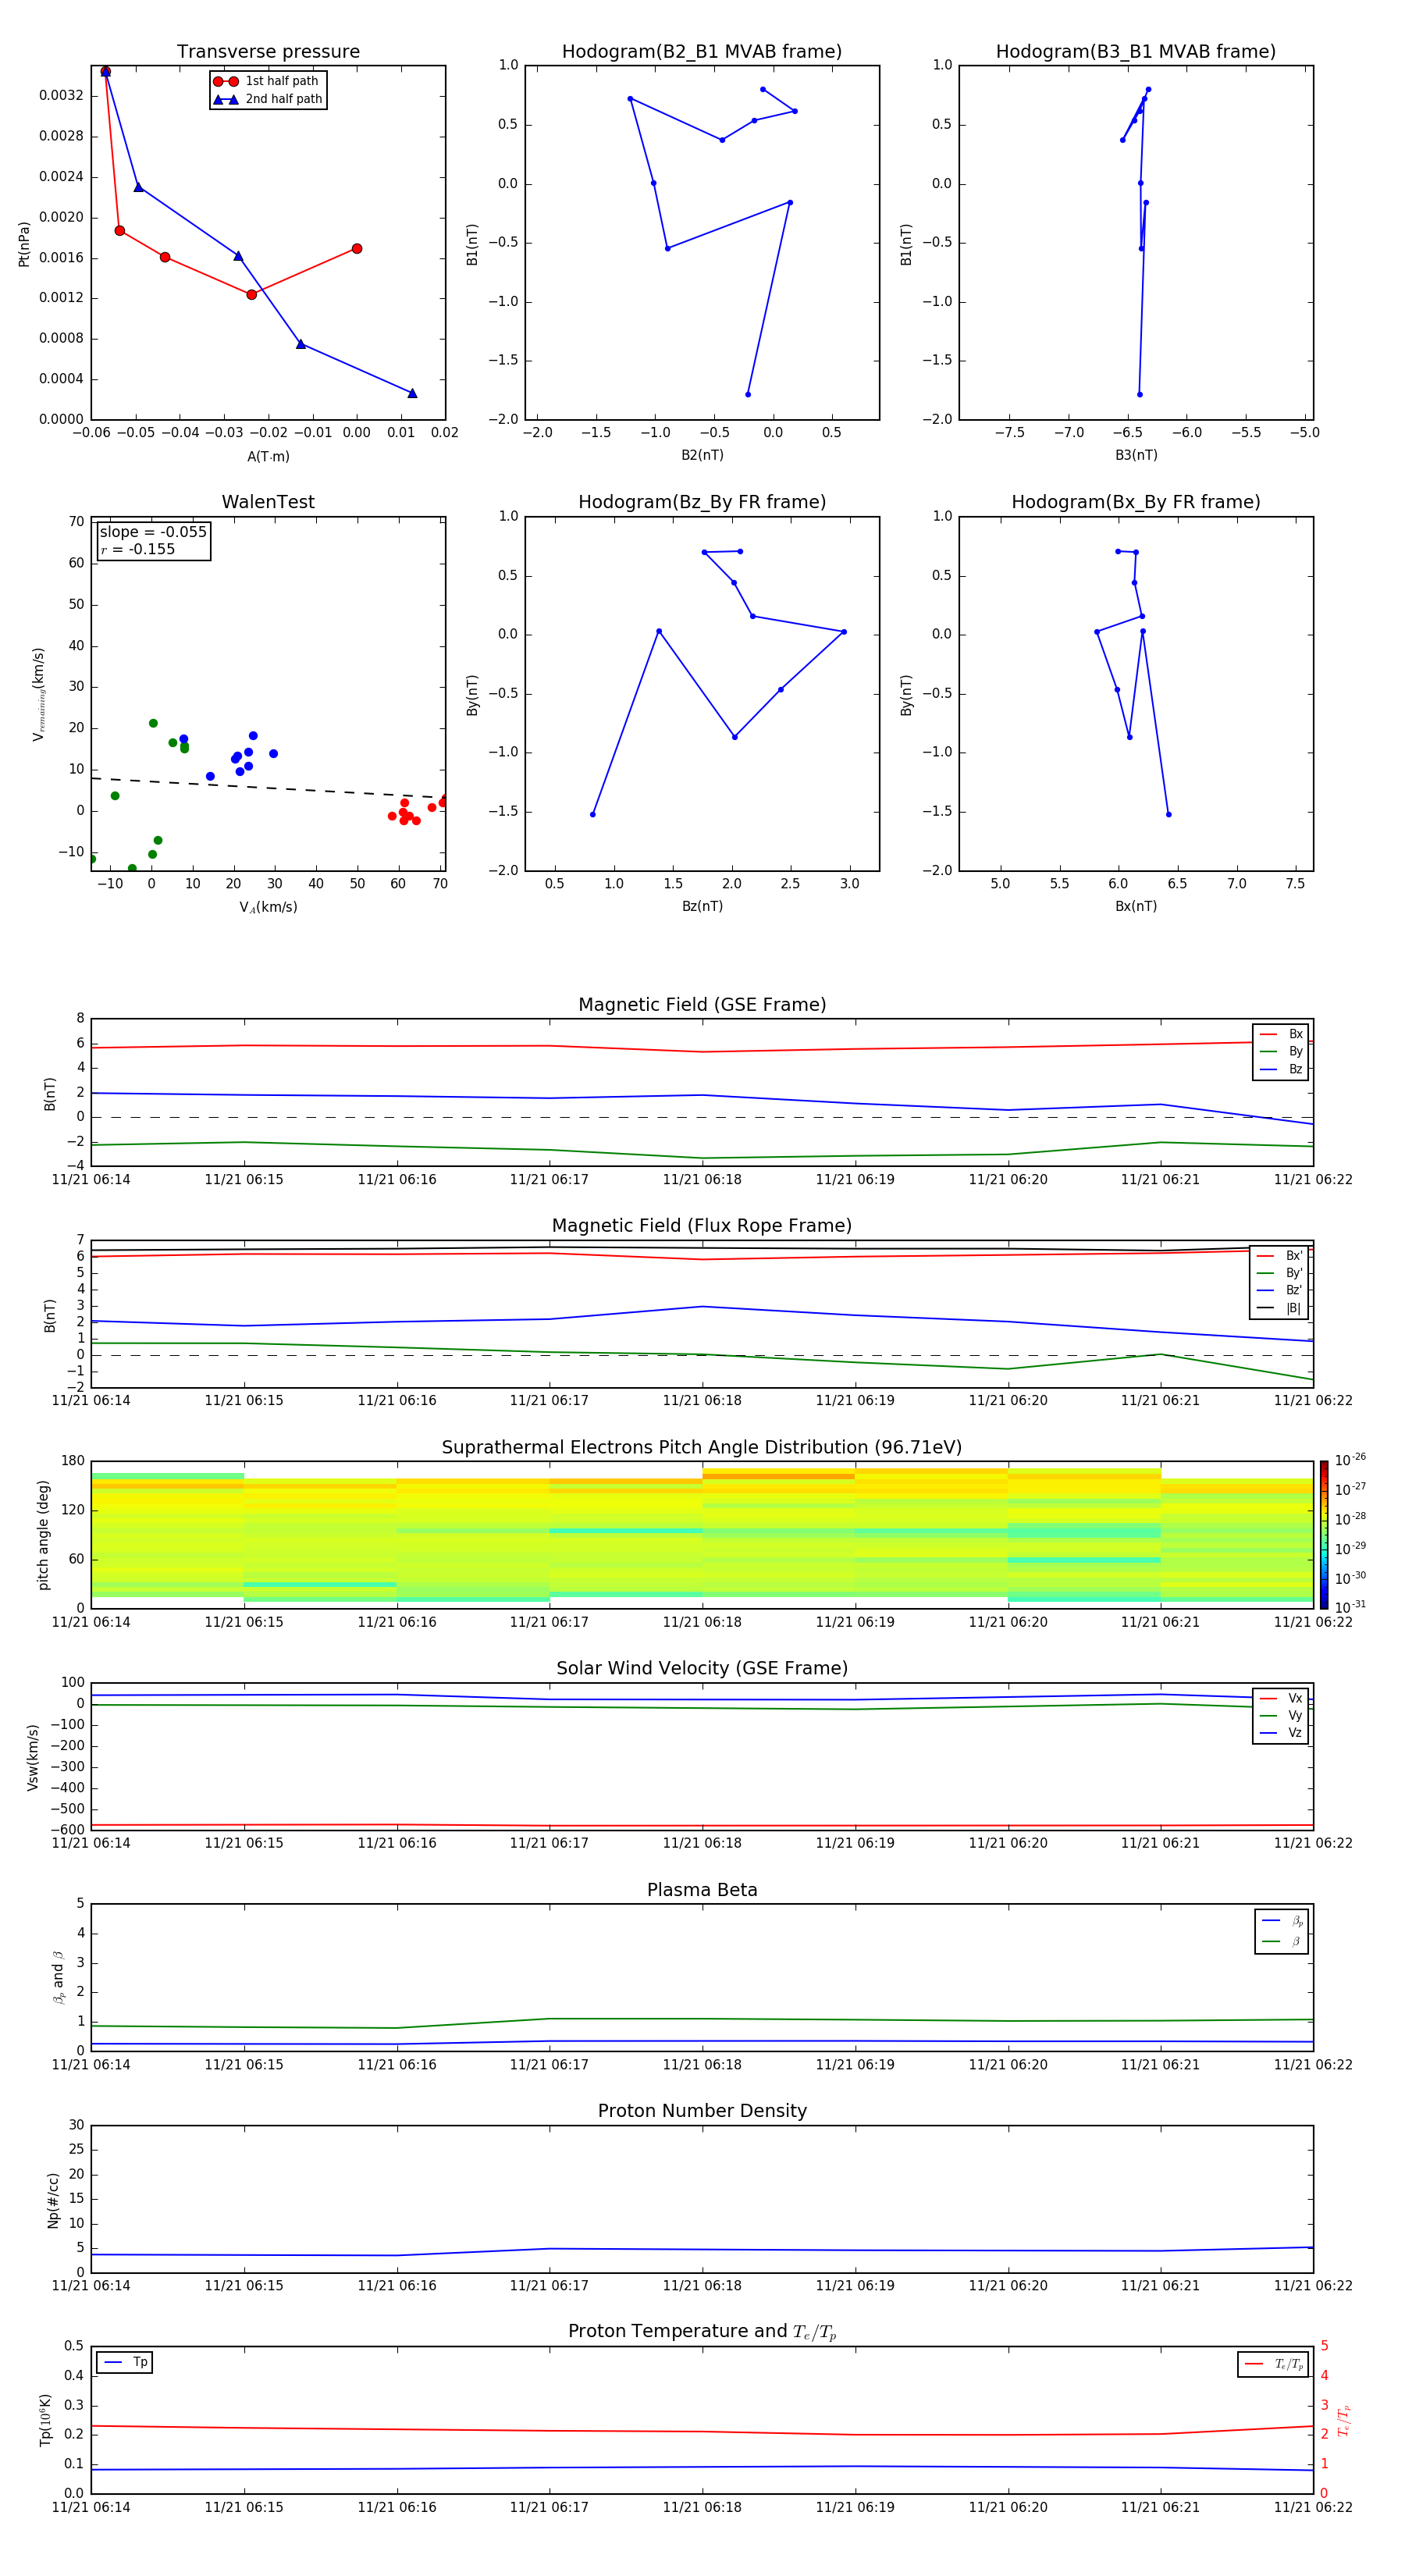Click the 'Plasma Beta' plot title
This screenshot has height=2576, width=1405.
tap(702, 1891)
